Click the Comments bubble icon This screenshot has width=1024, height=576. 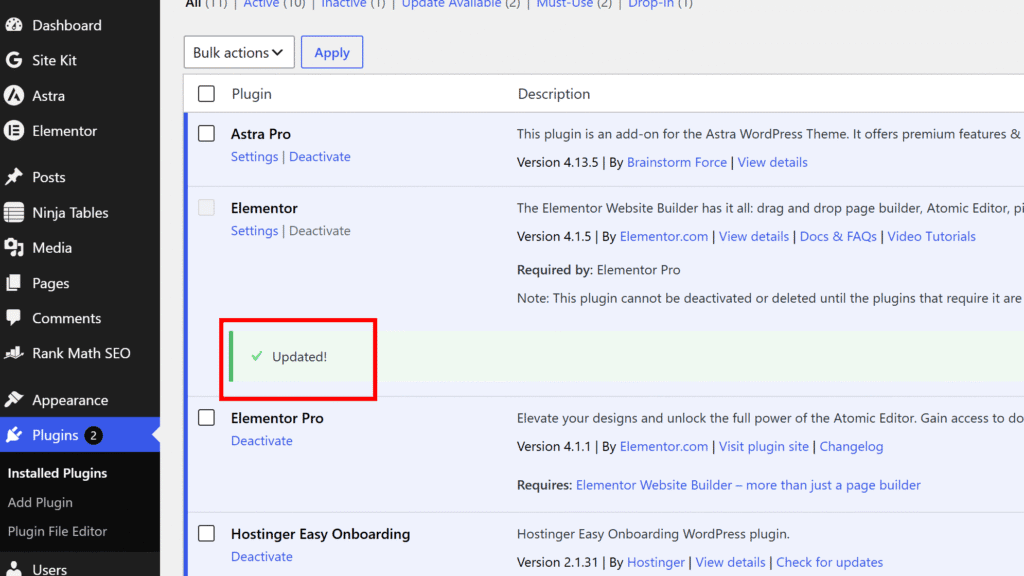click(x=14, y=318)
